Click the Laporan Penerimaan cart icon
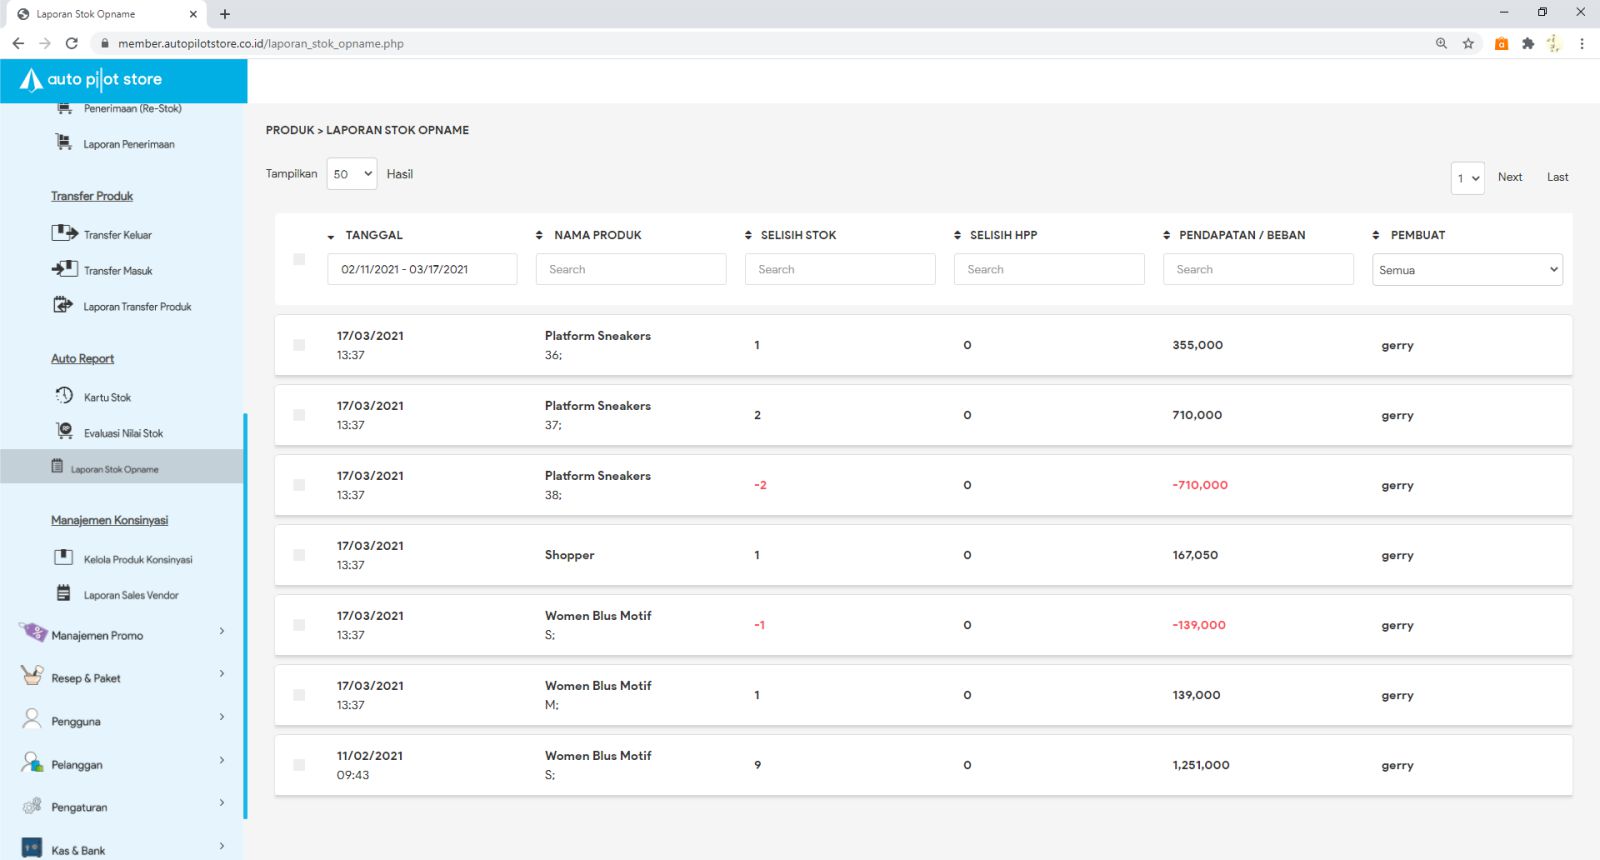This screenshot has width=1600, height=860. click(x=64, y=143)
